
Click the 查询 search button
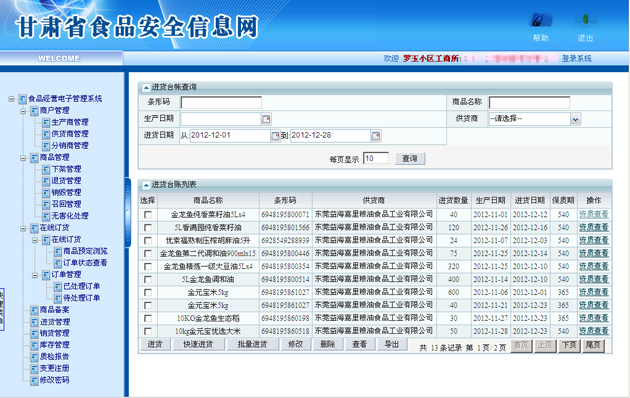[x=410, y=159]
